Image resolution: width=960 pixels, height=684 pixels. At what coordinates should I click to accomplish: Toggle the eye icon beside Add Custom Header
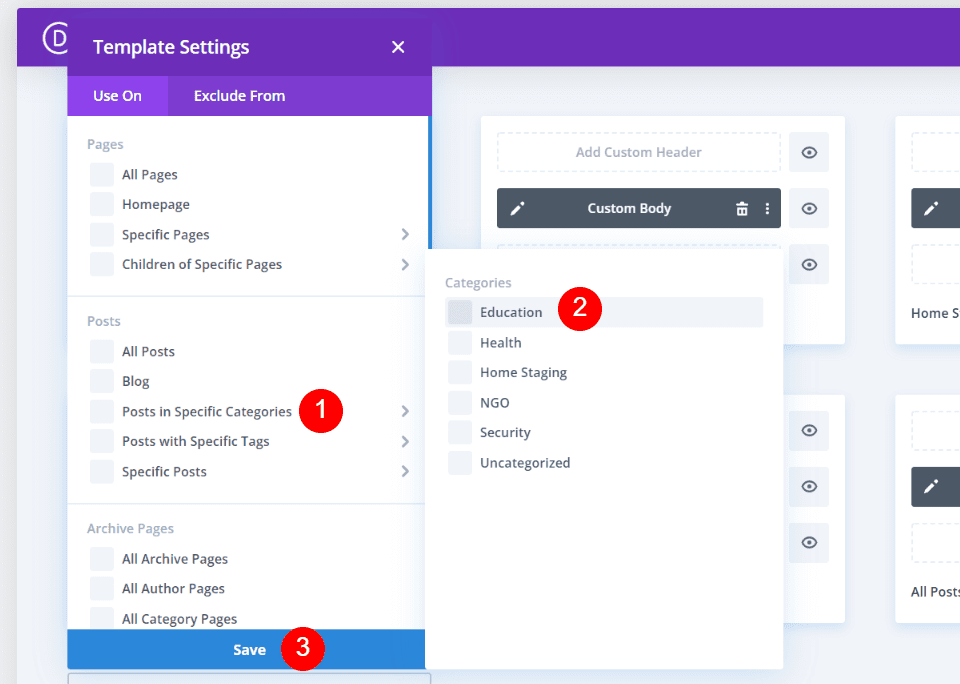point(809,152)
